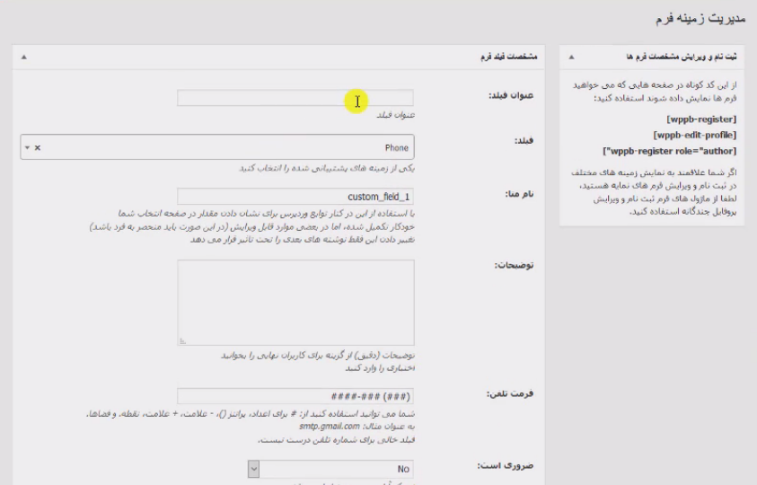The height and width of the screenshot is (485, 757).
Task: Focus the custom_field_1 meta name input
Action: coord(295,196)
